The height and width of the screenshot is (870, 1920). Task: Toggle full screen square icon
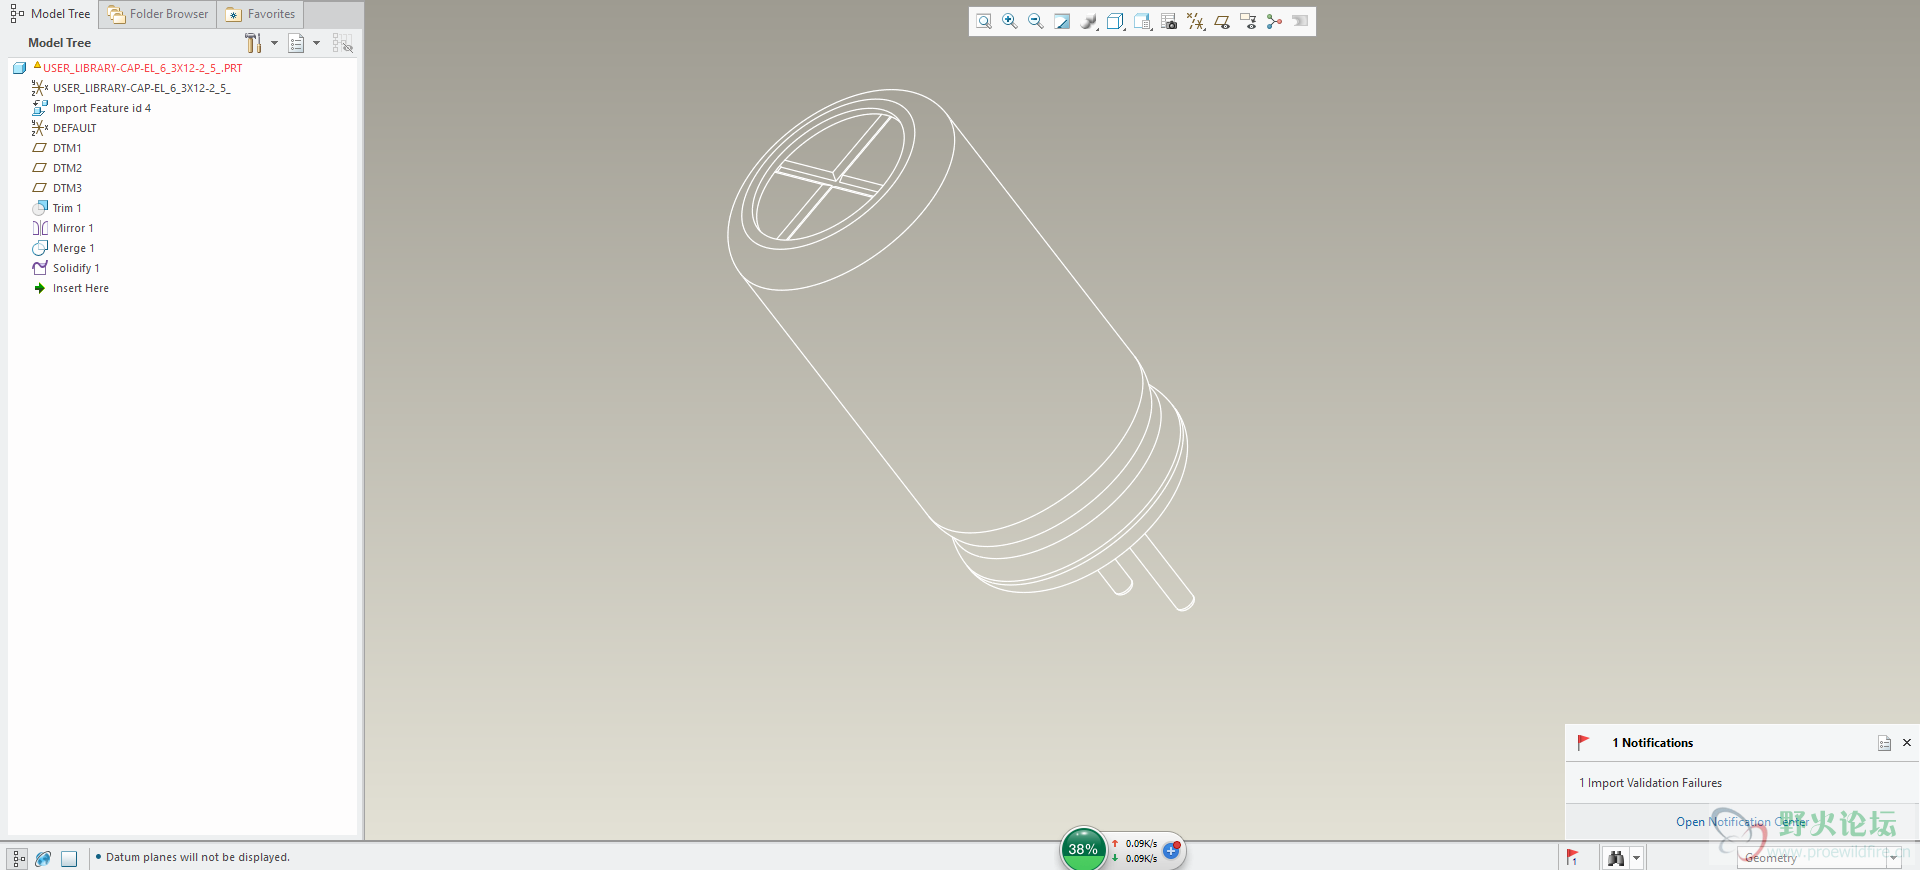tap(69, 858)
